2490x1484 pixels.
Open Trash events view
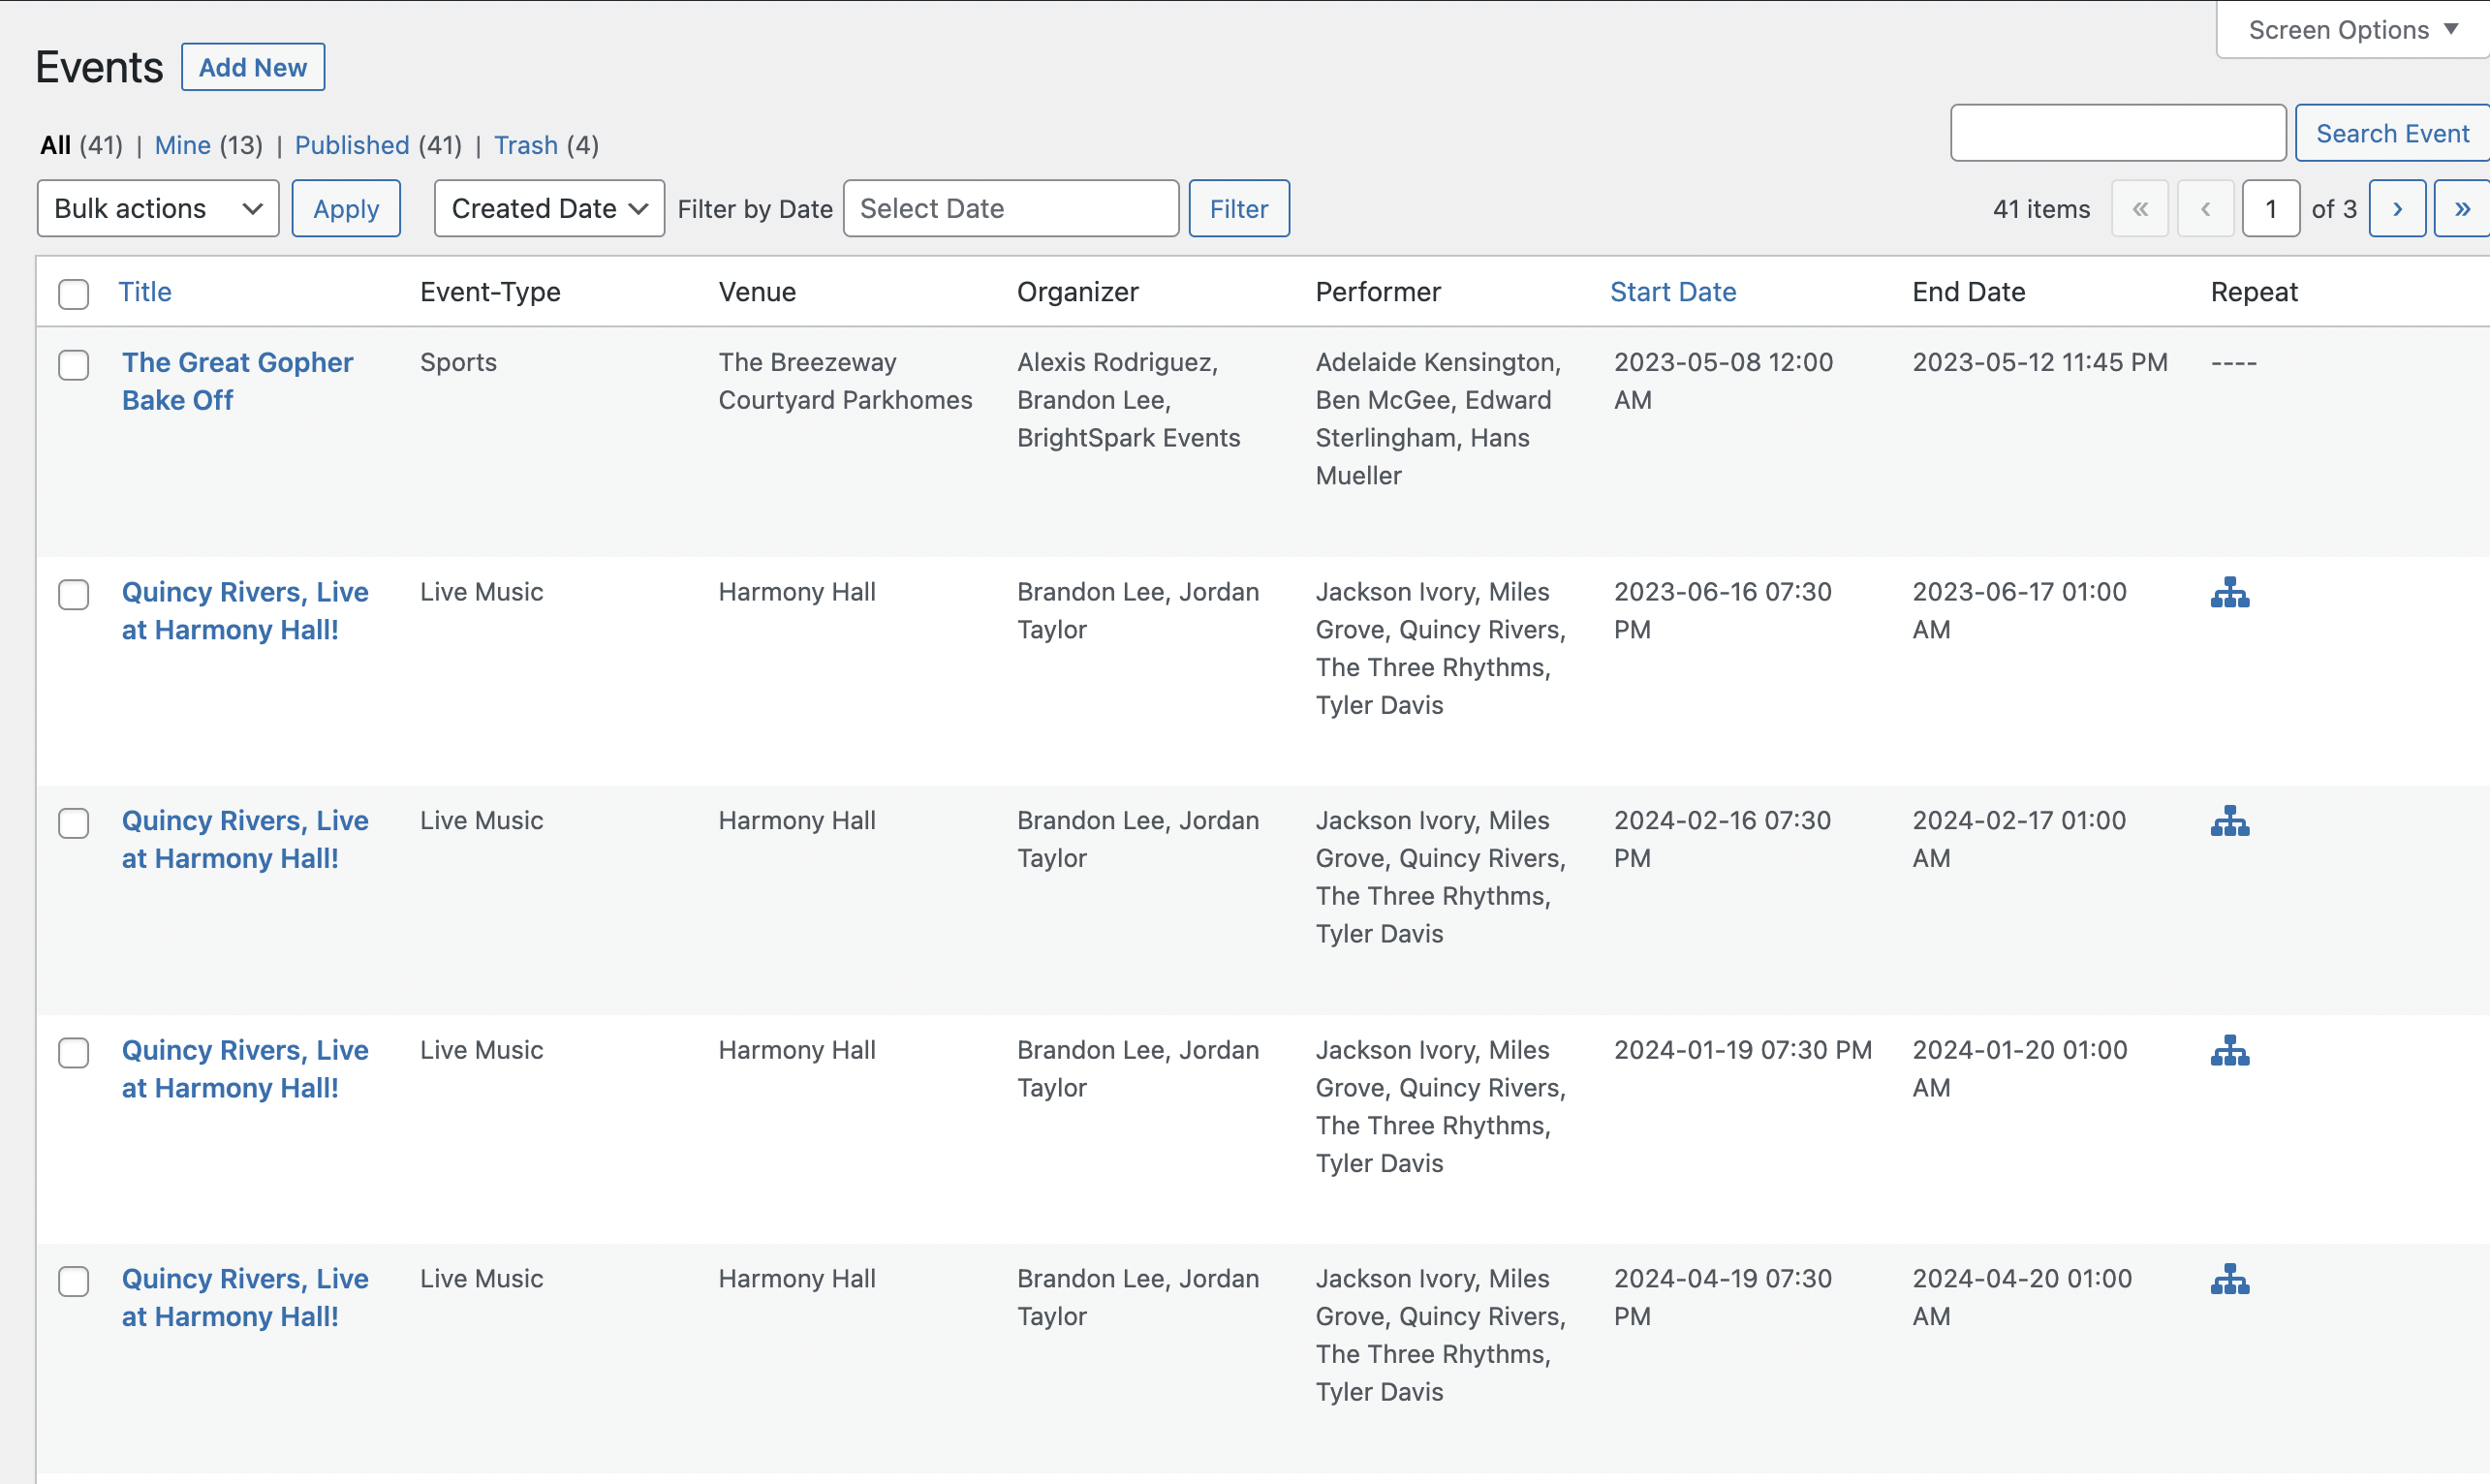pos(526,145)
